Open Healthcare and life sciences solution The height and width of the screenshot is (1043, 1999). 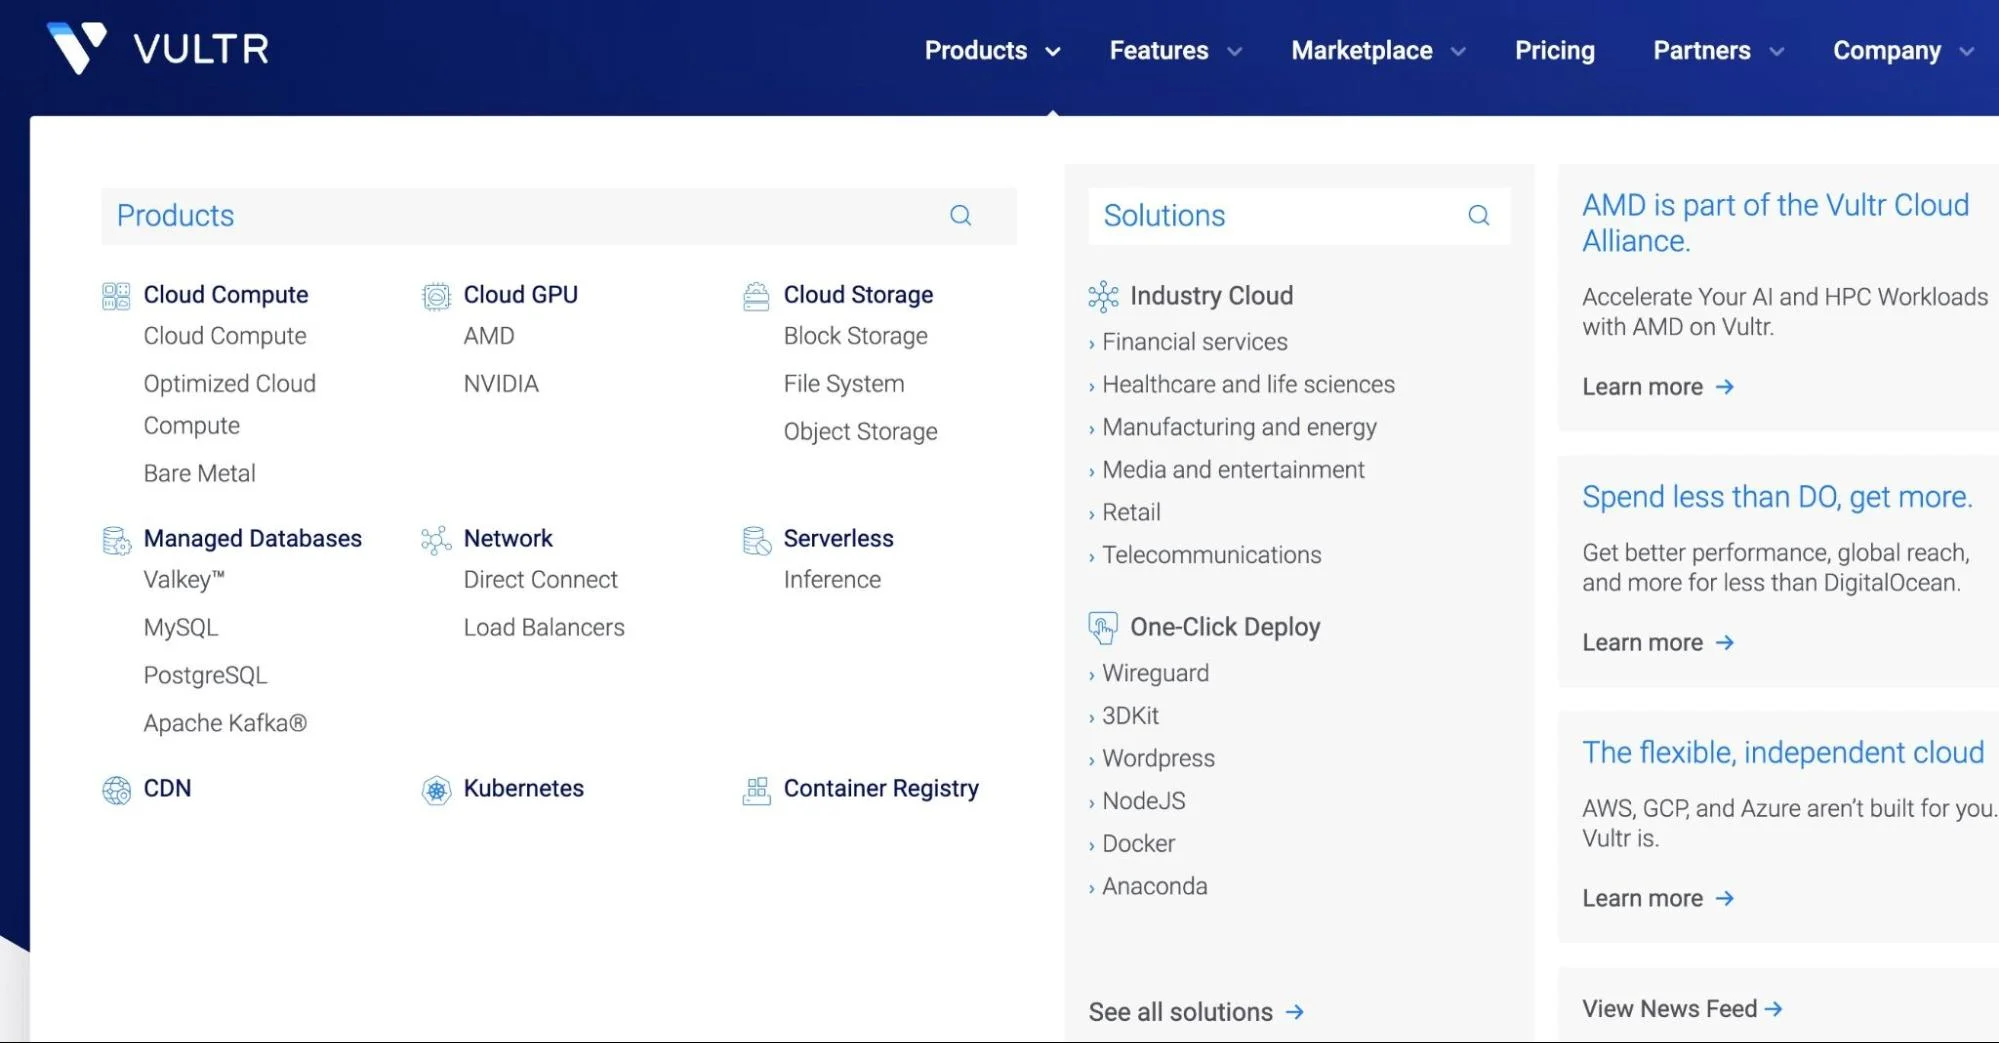coord(1247,385)
